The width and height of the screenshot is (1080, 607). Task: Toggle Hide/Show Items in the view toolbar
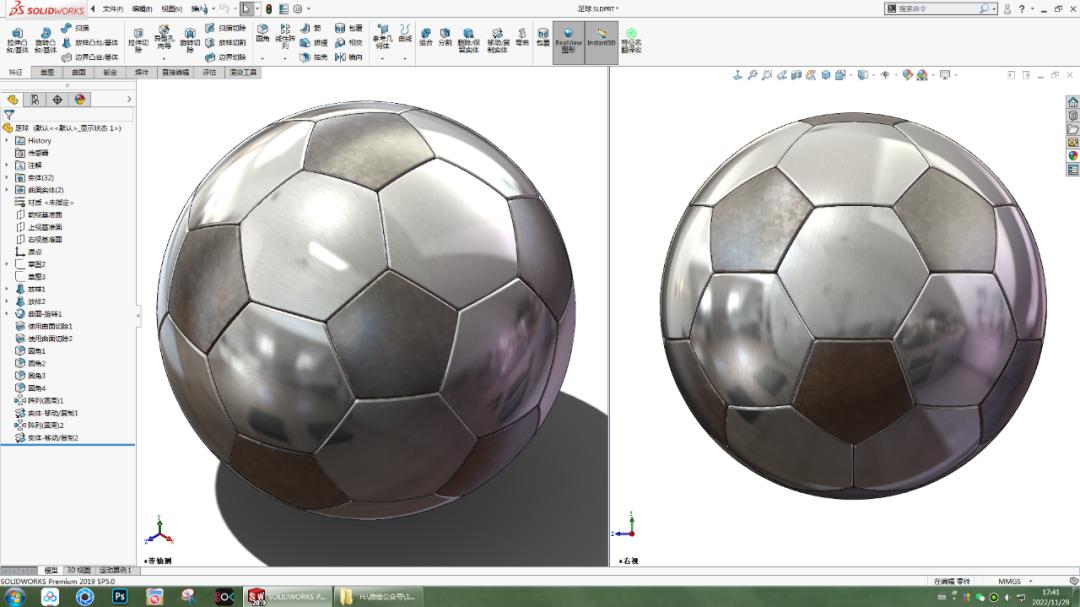[885, 73]
